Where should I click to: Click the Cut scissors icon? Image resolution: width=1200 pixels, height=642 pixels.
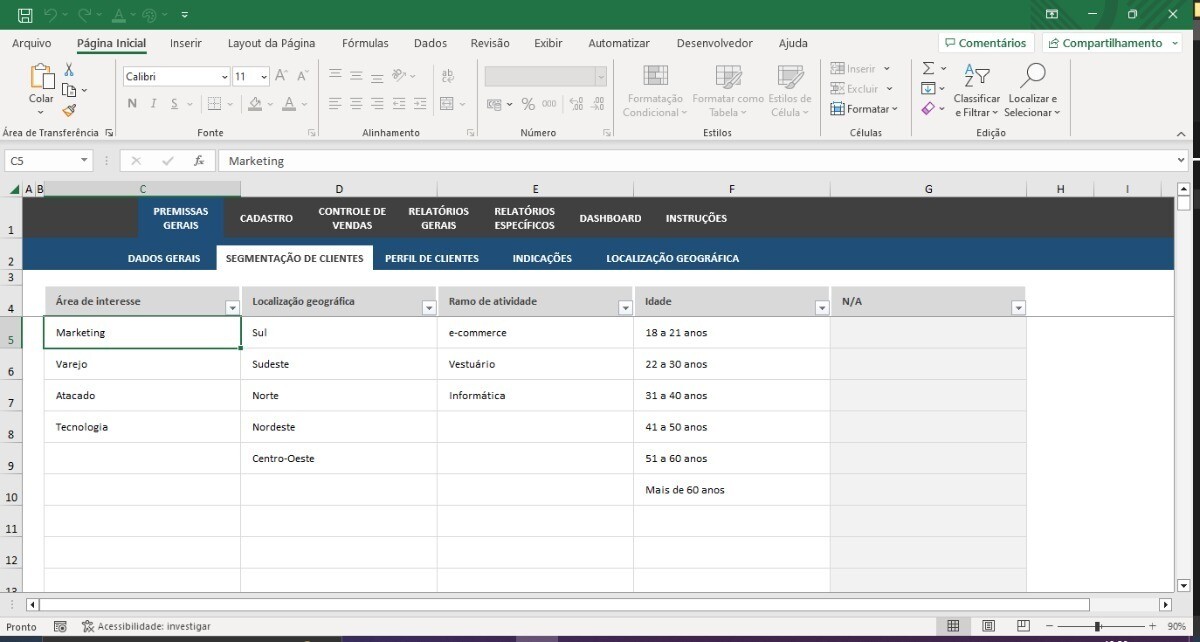pyautogui.click(x=69, y=70)
